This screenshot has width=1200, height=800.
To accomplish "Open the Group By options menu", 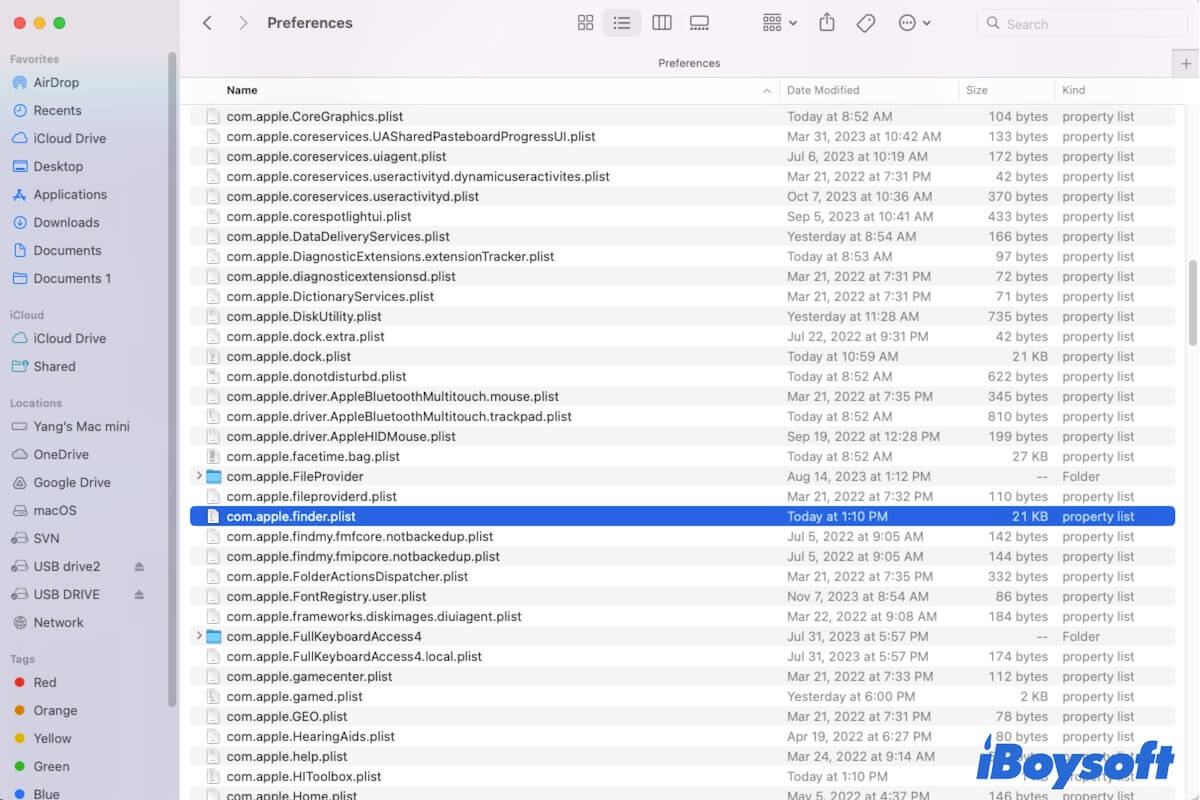I will [x=780, y=23].
